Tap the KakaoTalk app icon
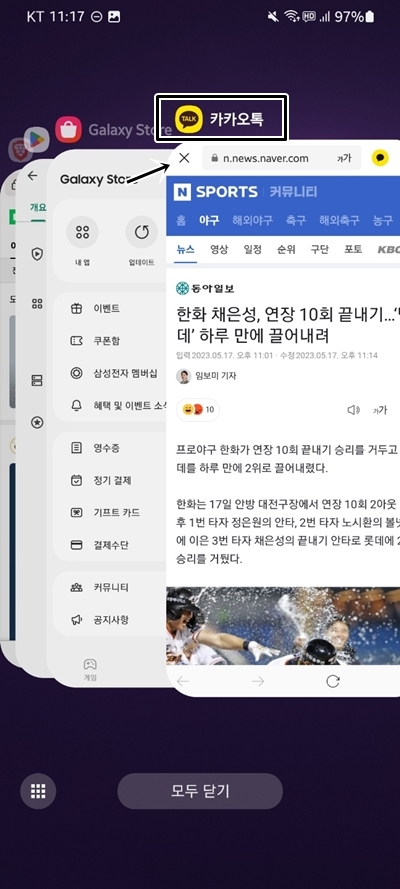 pyautogui.click(x=189, y=119)
